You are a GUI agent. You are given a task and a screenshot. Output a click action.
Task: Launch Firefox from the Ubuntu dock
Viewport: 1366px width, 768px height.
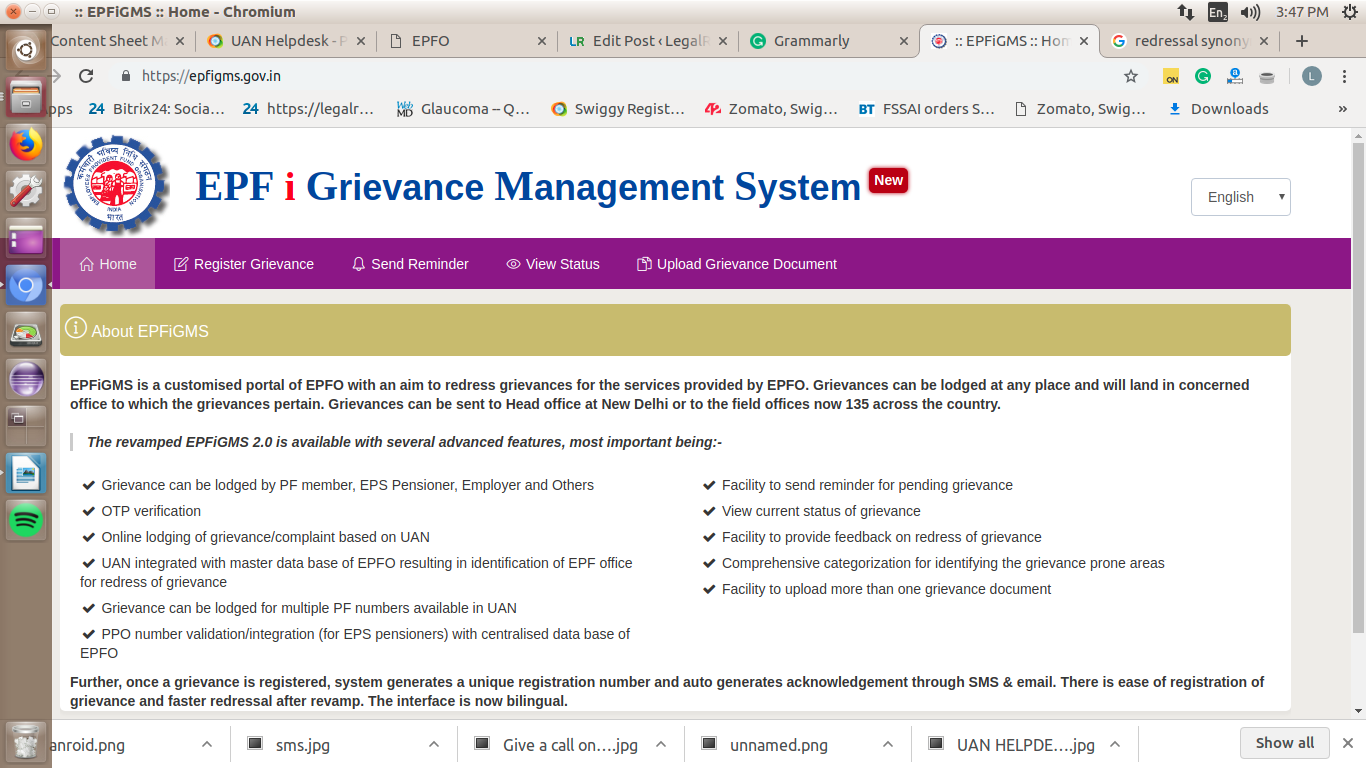tap(27, 144)
